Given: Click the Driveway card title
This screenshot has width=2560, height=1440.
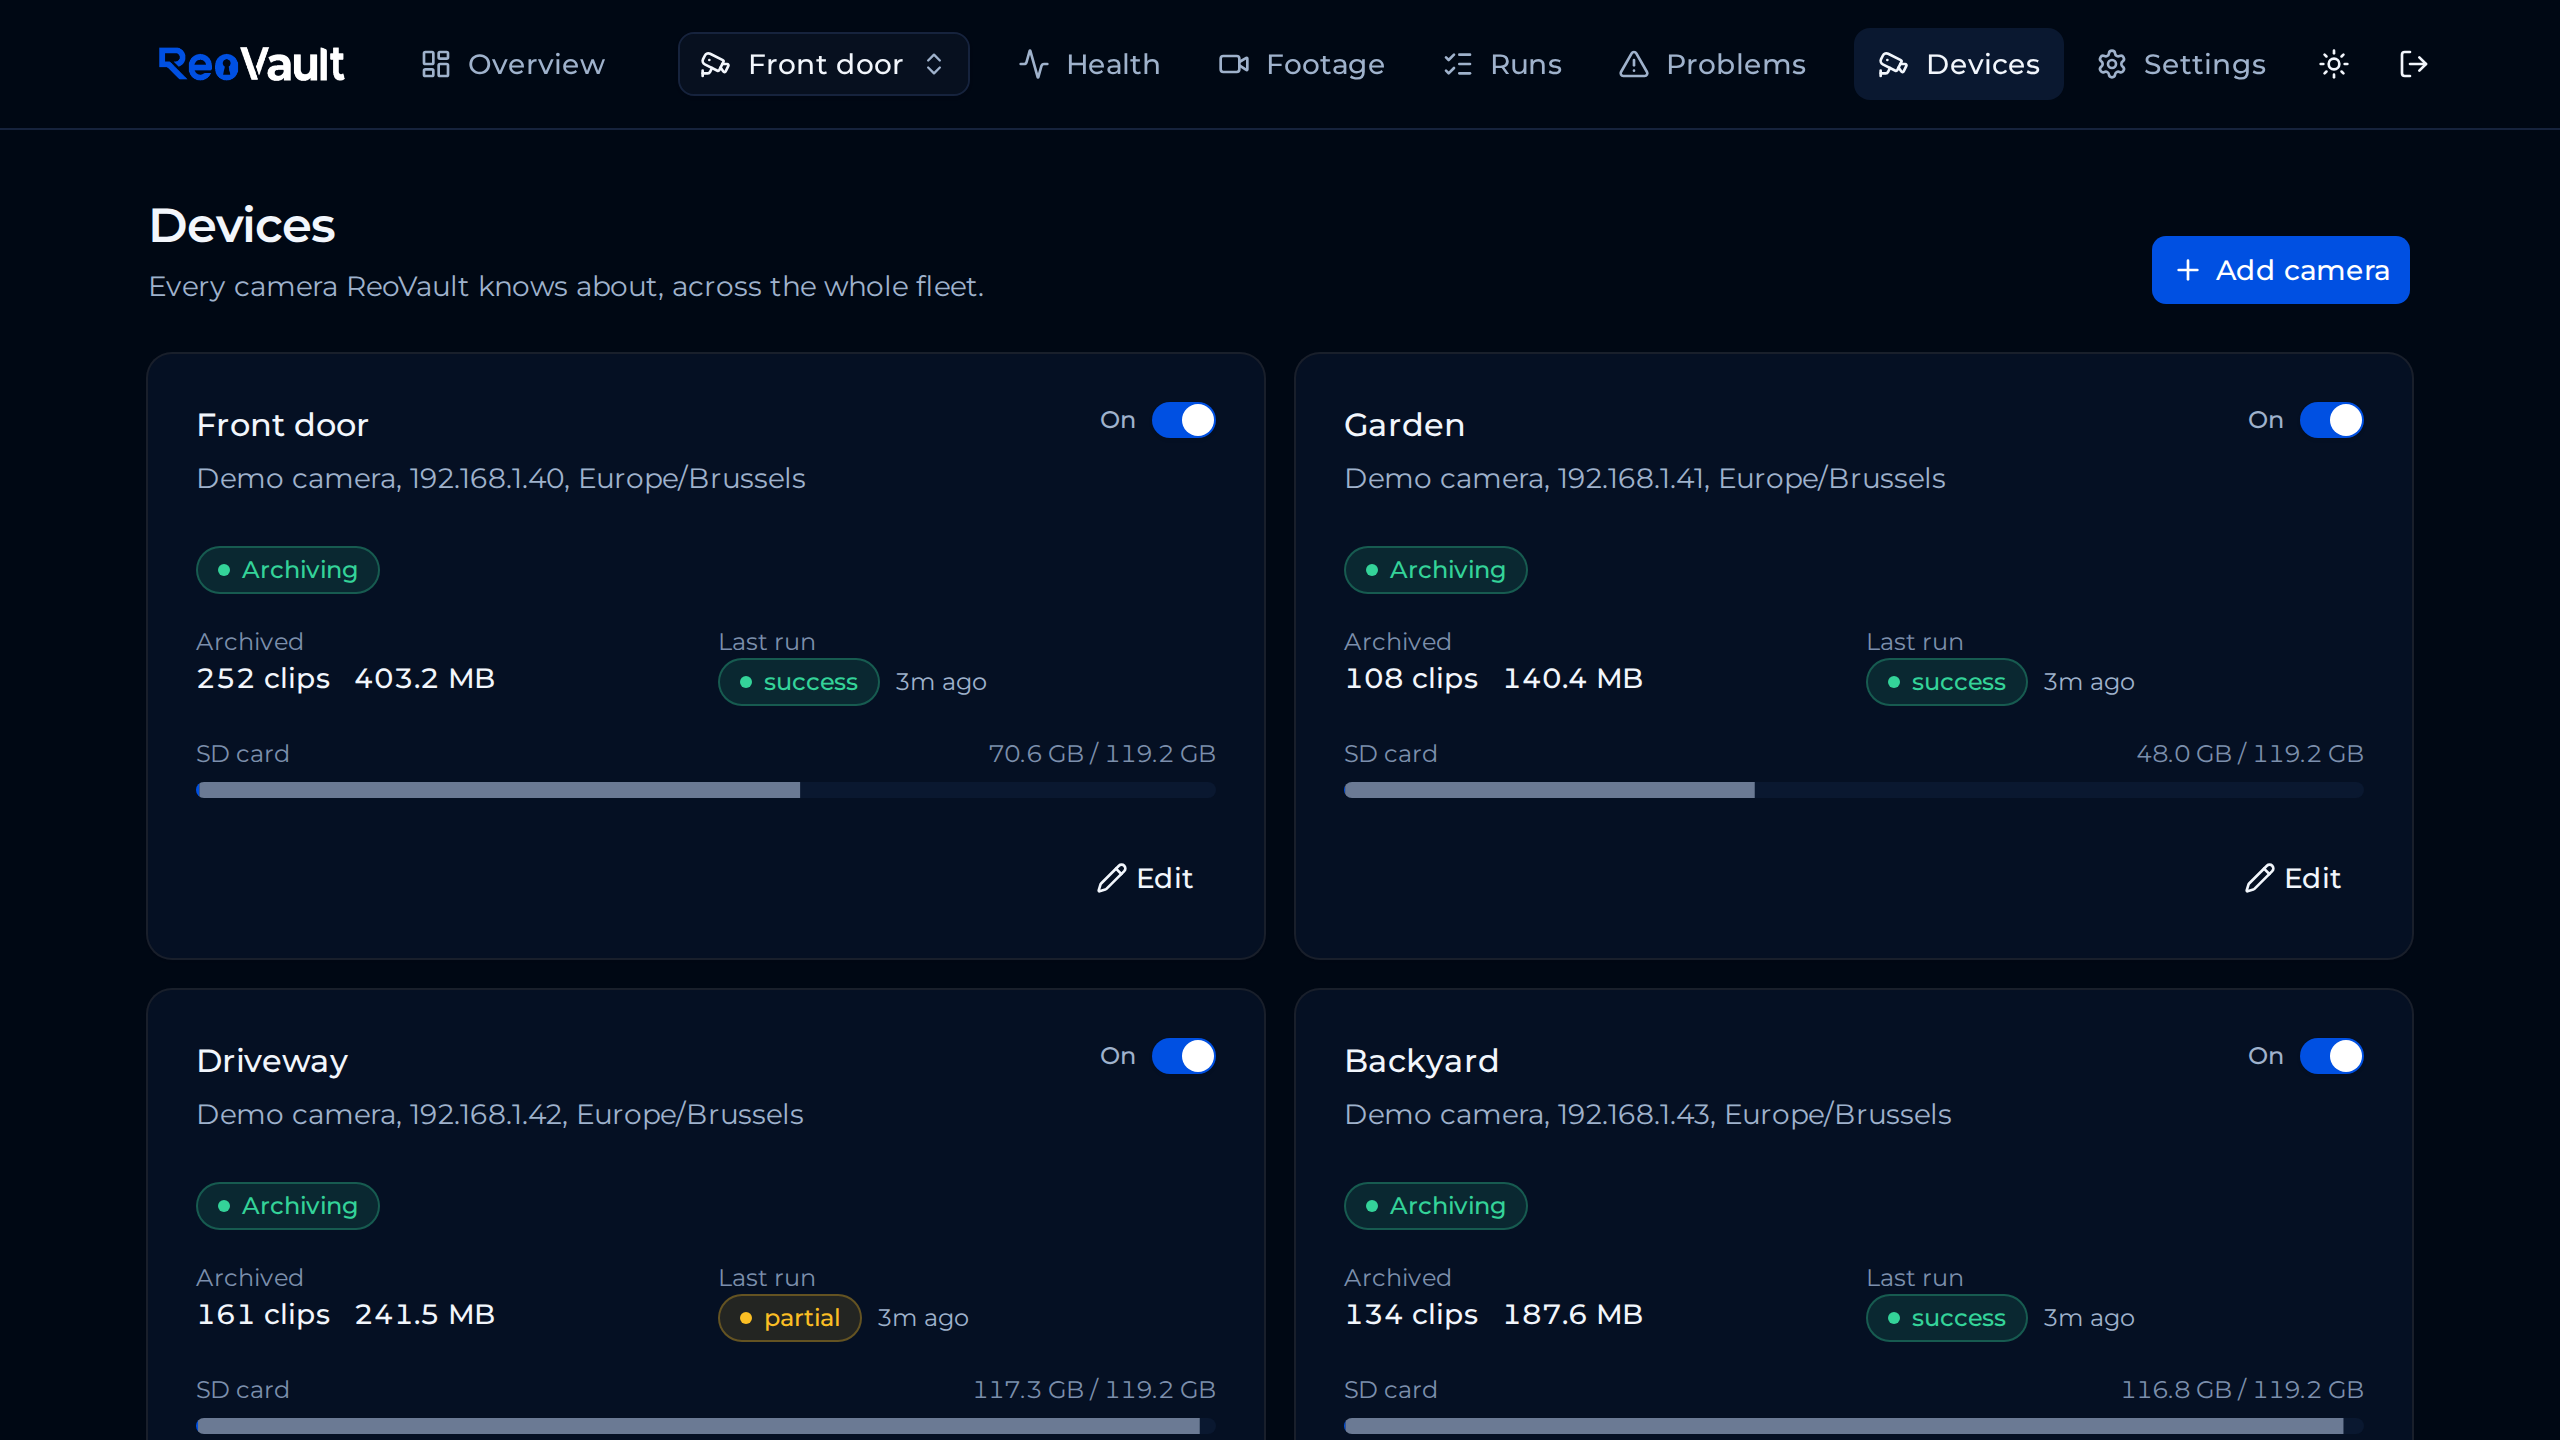Looking at the screenshot, I should (x=272, y=1060).
